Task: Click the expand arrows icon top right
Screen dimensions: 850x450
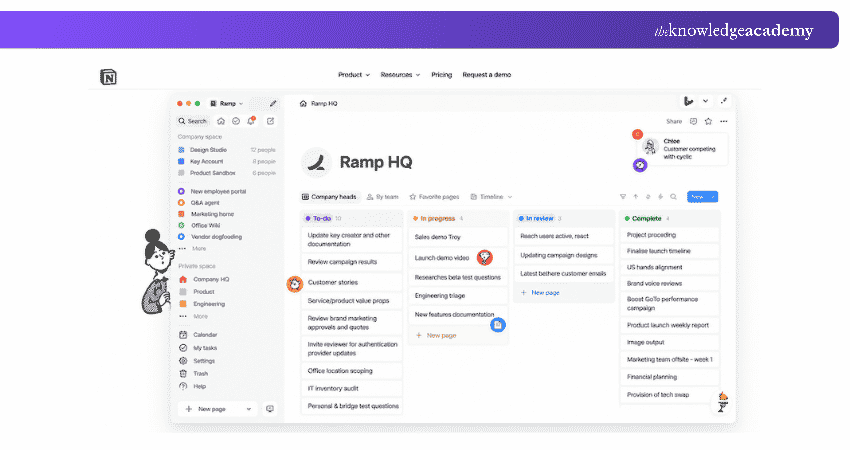Action: [724, 101]
